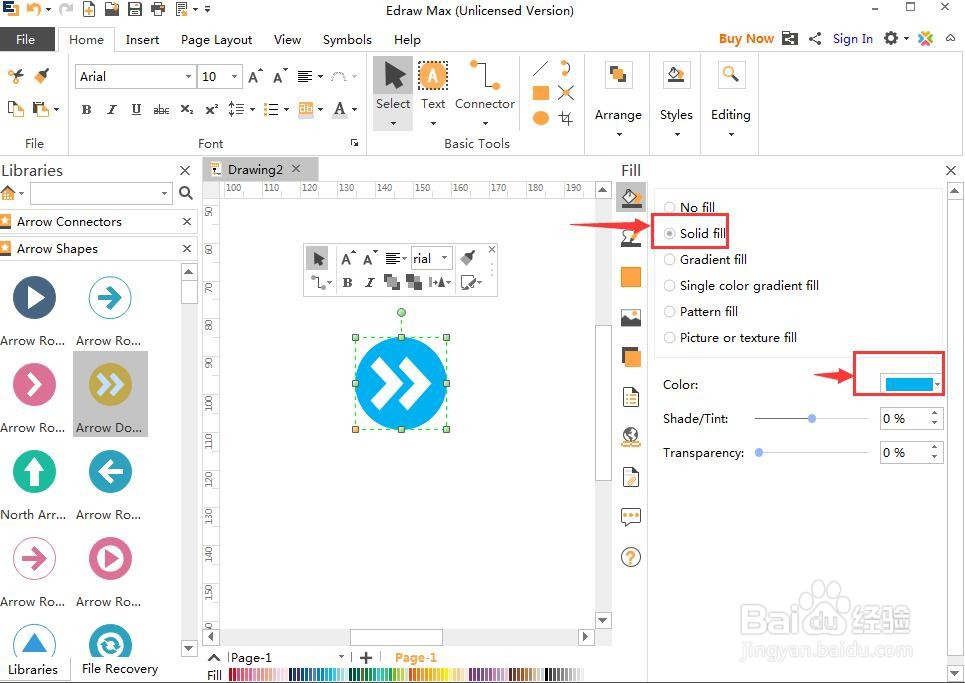
Task: Add a new page with the plus button
Action: pos(366,657)
